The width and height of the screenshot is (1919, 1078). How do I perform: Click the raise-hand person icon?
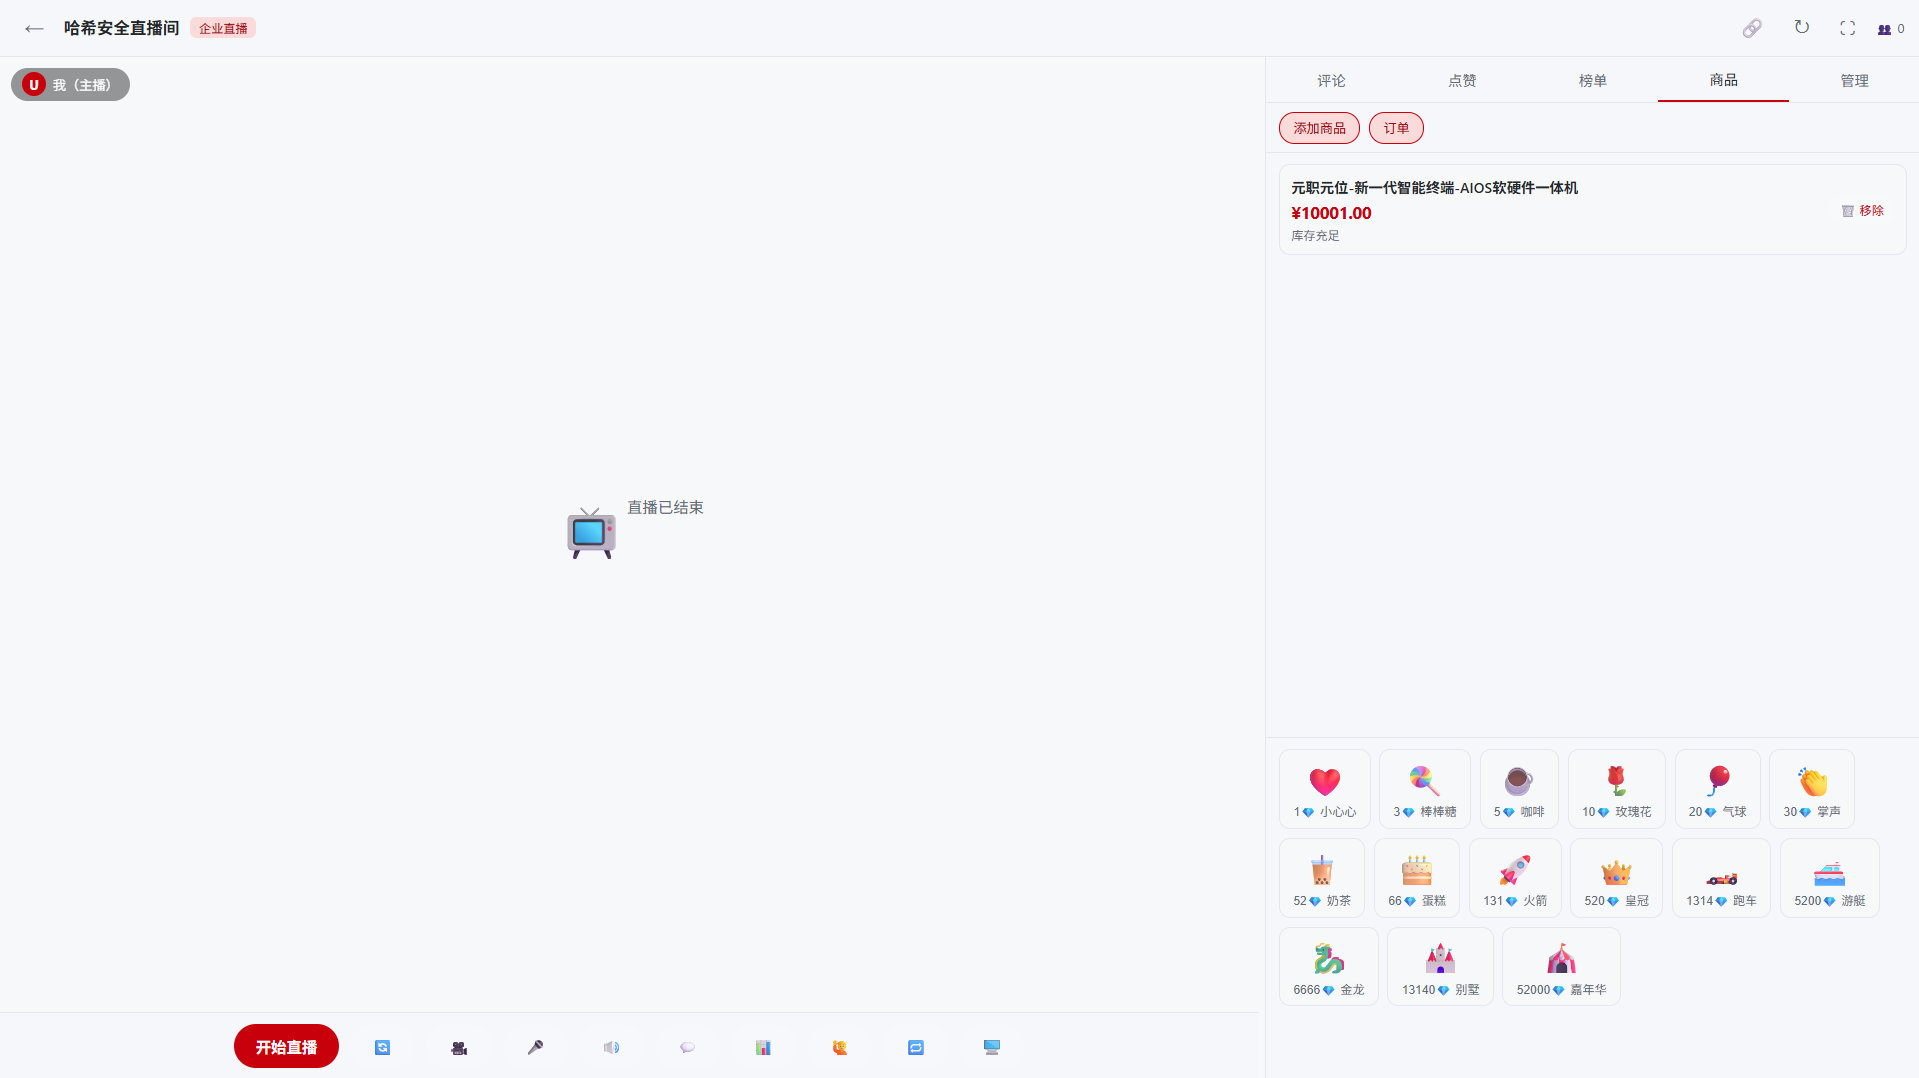[x=840, y=1047]
